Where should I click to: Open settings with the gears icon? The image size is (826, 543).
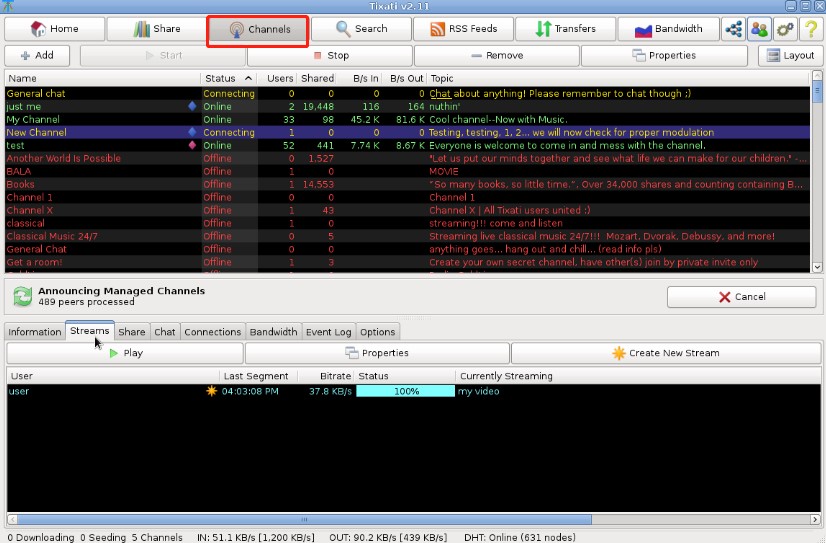pos(785,29)
